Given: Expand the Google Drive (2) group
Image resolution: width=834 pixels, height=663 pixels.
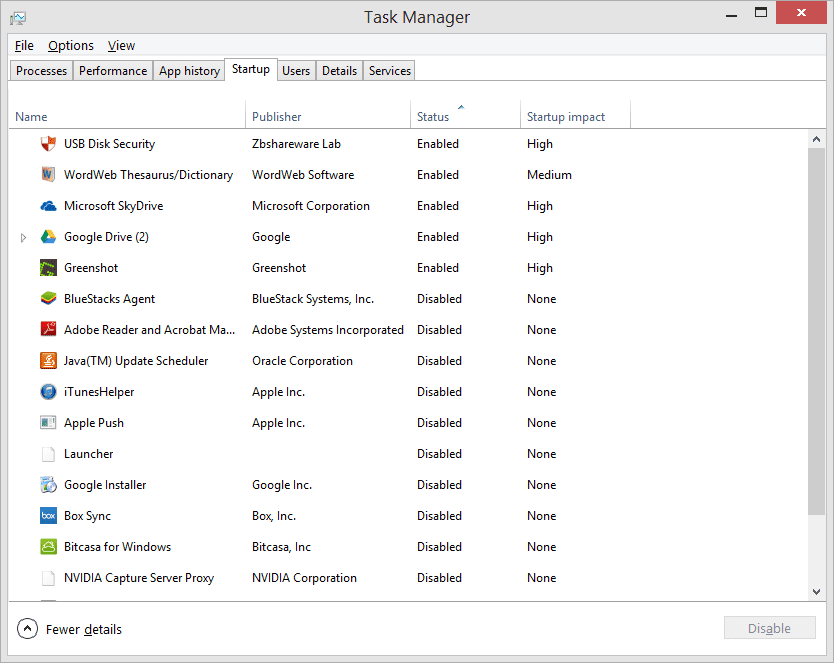Looking at the screenshot, I should 24,238.
